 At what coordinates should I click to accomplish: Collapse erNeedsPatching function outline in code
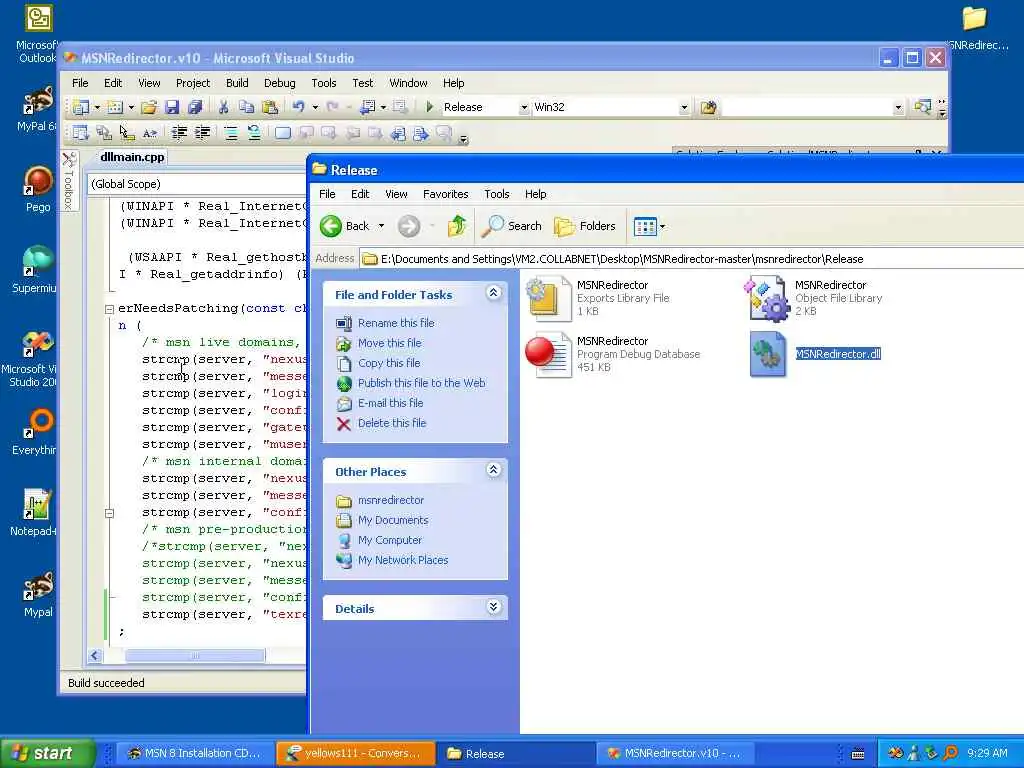[x=109, y=309]
